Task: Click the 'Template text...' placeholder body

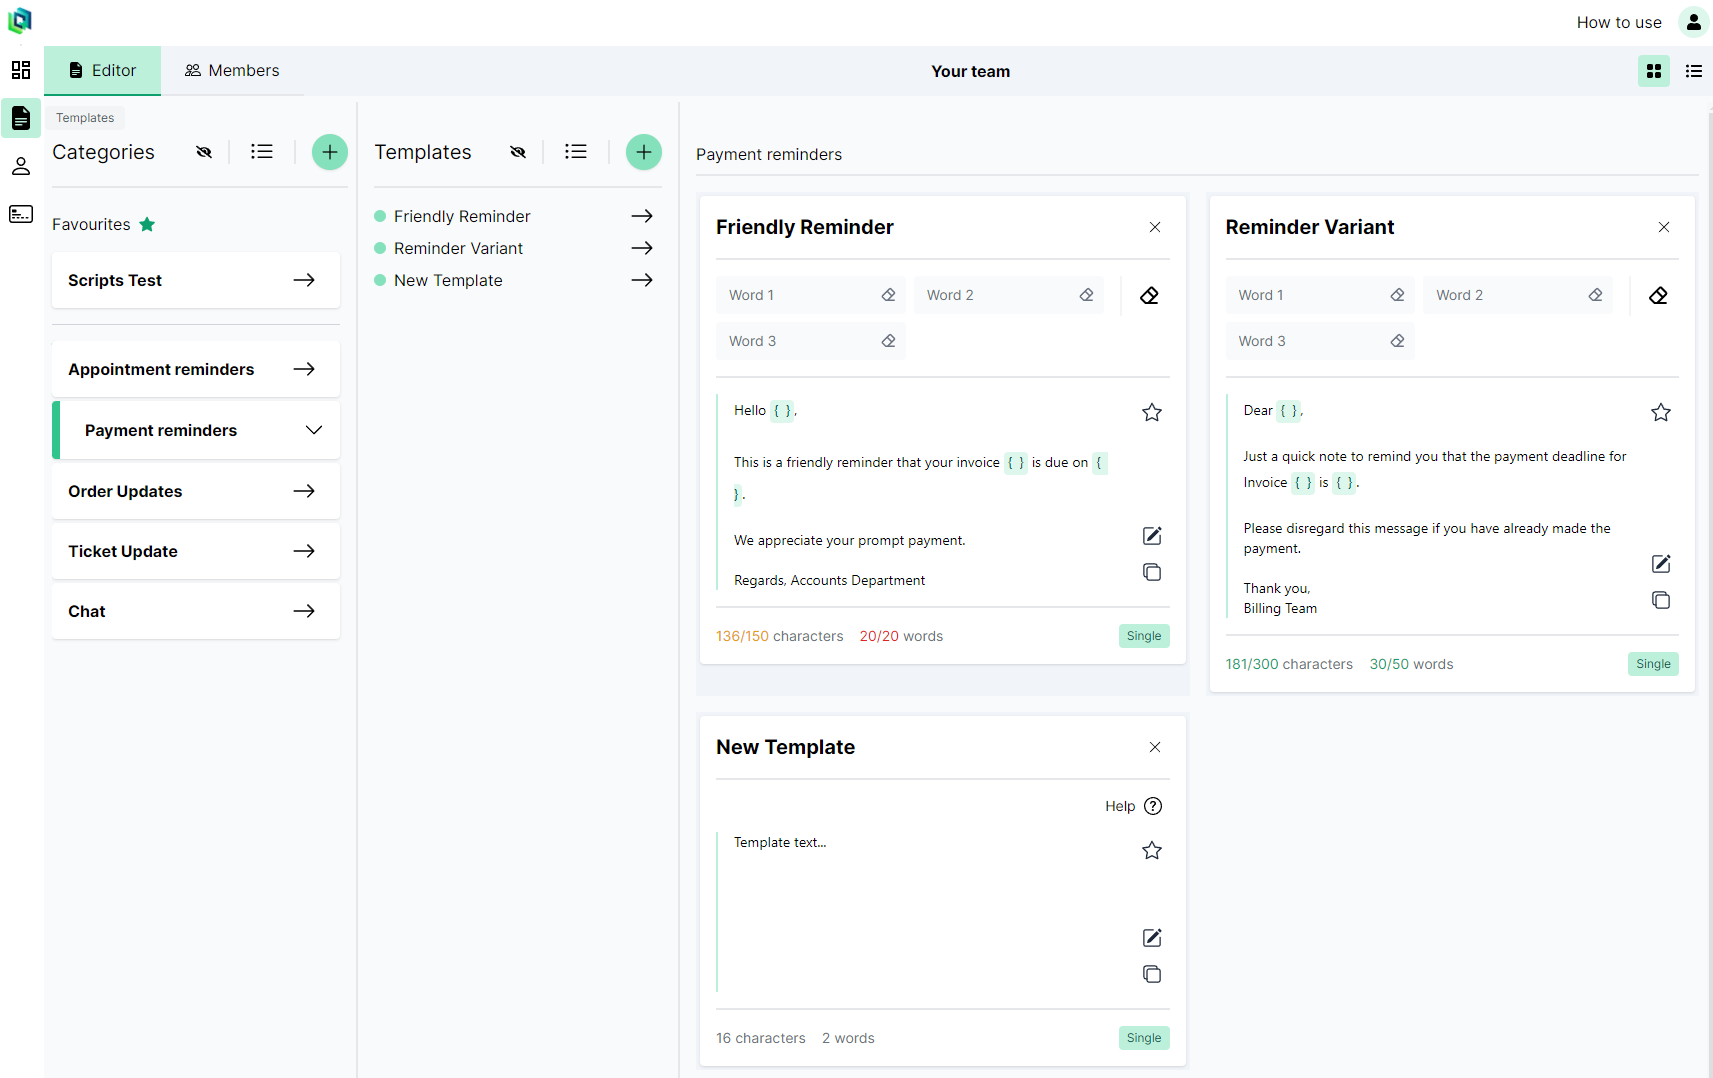Action: [x=780, y=843]
